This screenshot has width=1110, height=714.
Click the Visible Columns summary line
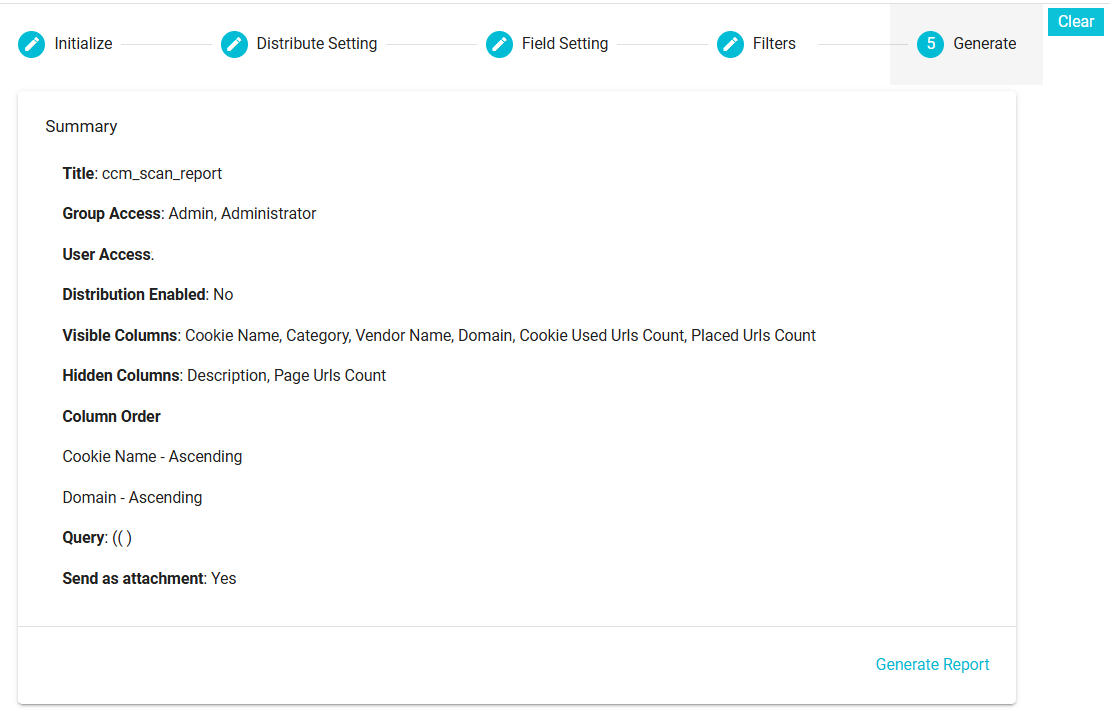click(x=438, y=336)
